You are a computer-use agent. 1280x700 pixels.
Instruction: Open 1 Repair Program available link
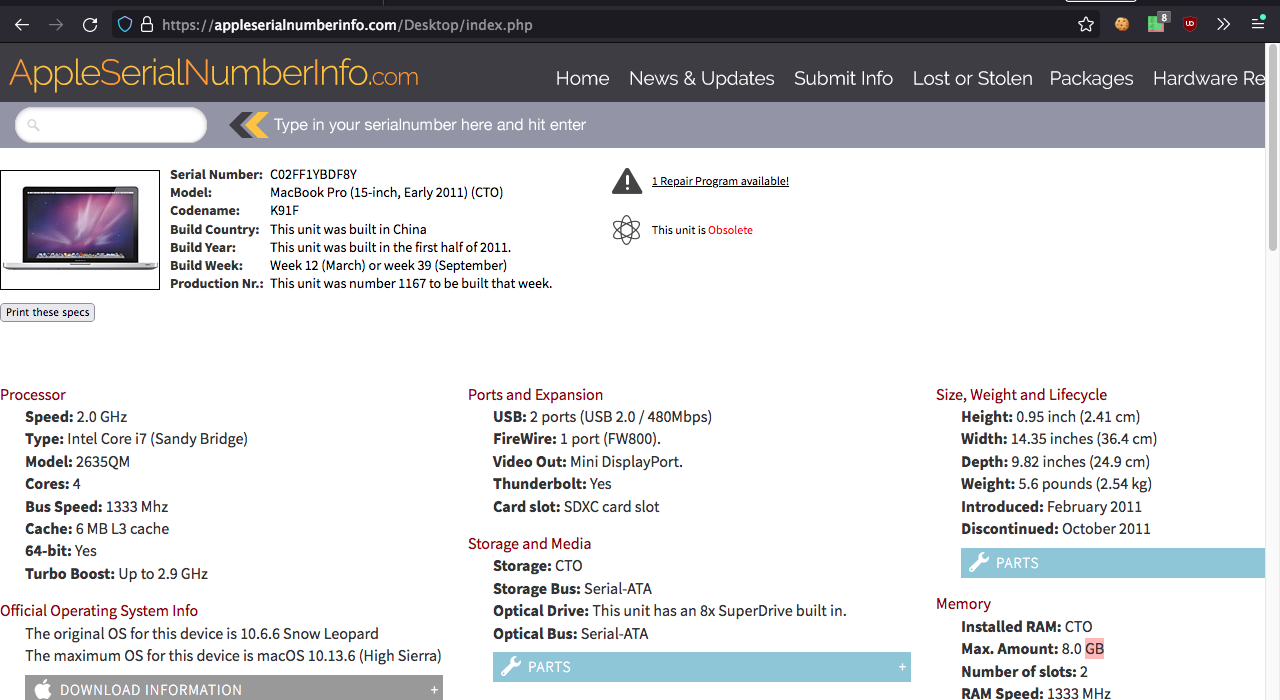(x=720, y=181)
